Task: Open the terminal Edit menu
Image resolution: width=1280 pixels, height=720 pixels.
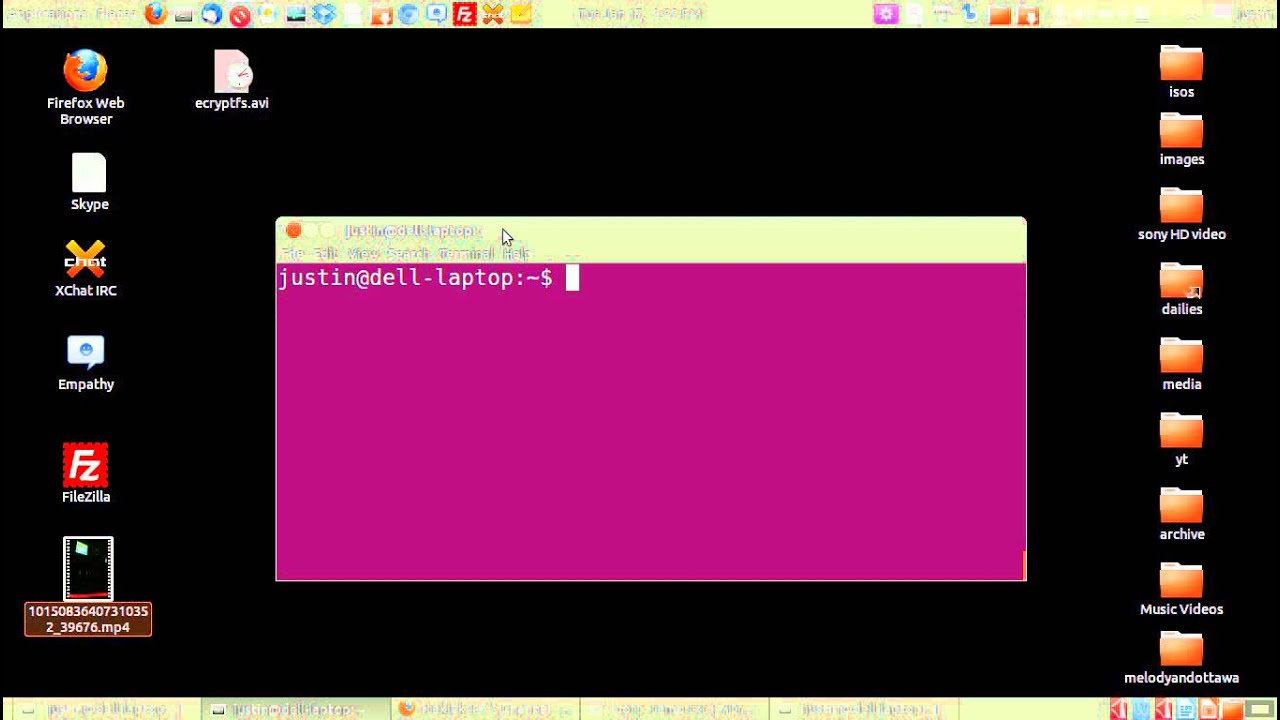Action: click(x=326, y=254)
